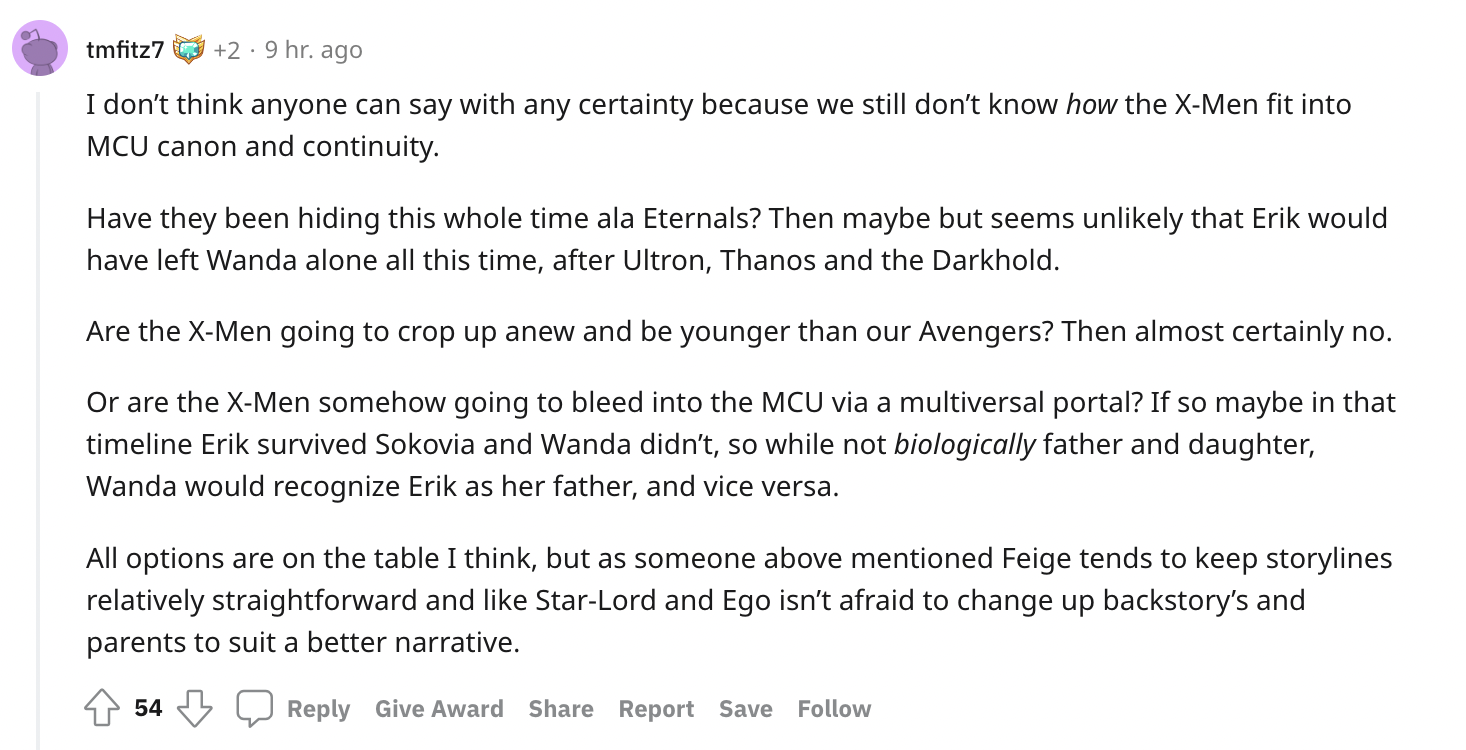Share this comment

561,709
